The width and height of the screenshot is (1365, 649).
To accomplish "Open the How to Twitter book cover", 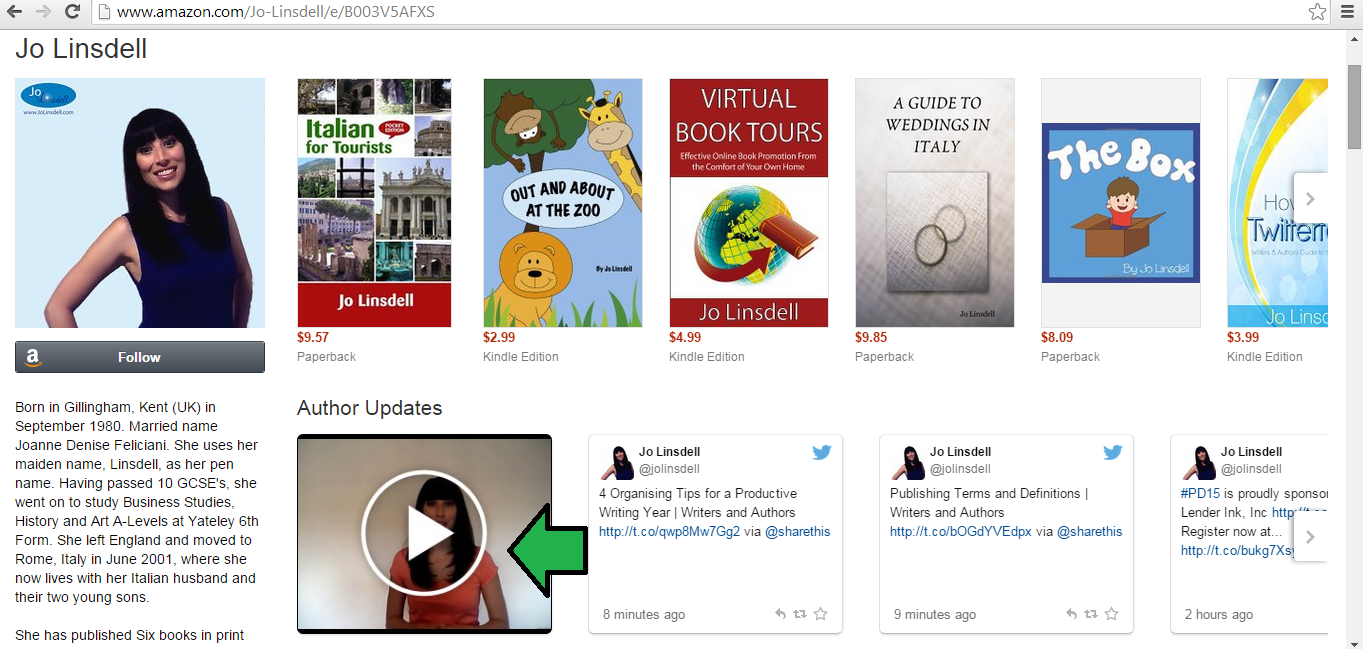I will tap(1277, 203).
